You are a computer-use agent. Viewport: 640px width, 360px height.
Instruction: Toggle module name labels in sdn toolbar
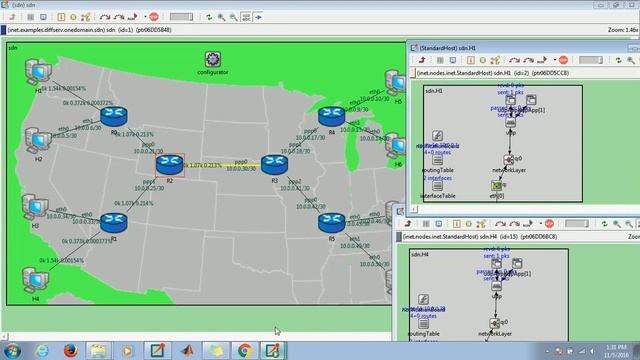tap(246, 17)
